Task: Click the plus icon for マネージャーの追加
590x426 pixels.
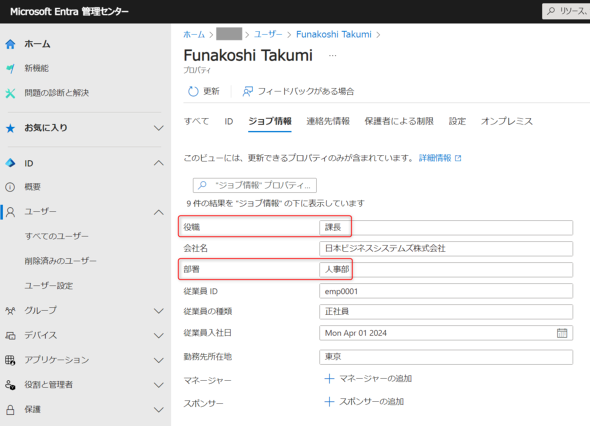Action: coord(329,379)
